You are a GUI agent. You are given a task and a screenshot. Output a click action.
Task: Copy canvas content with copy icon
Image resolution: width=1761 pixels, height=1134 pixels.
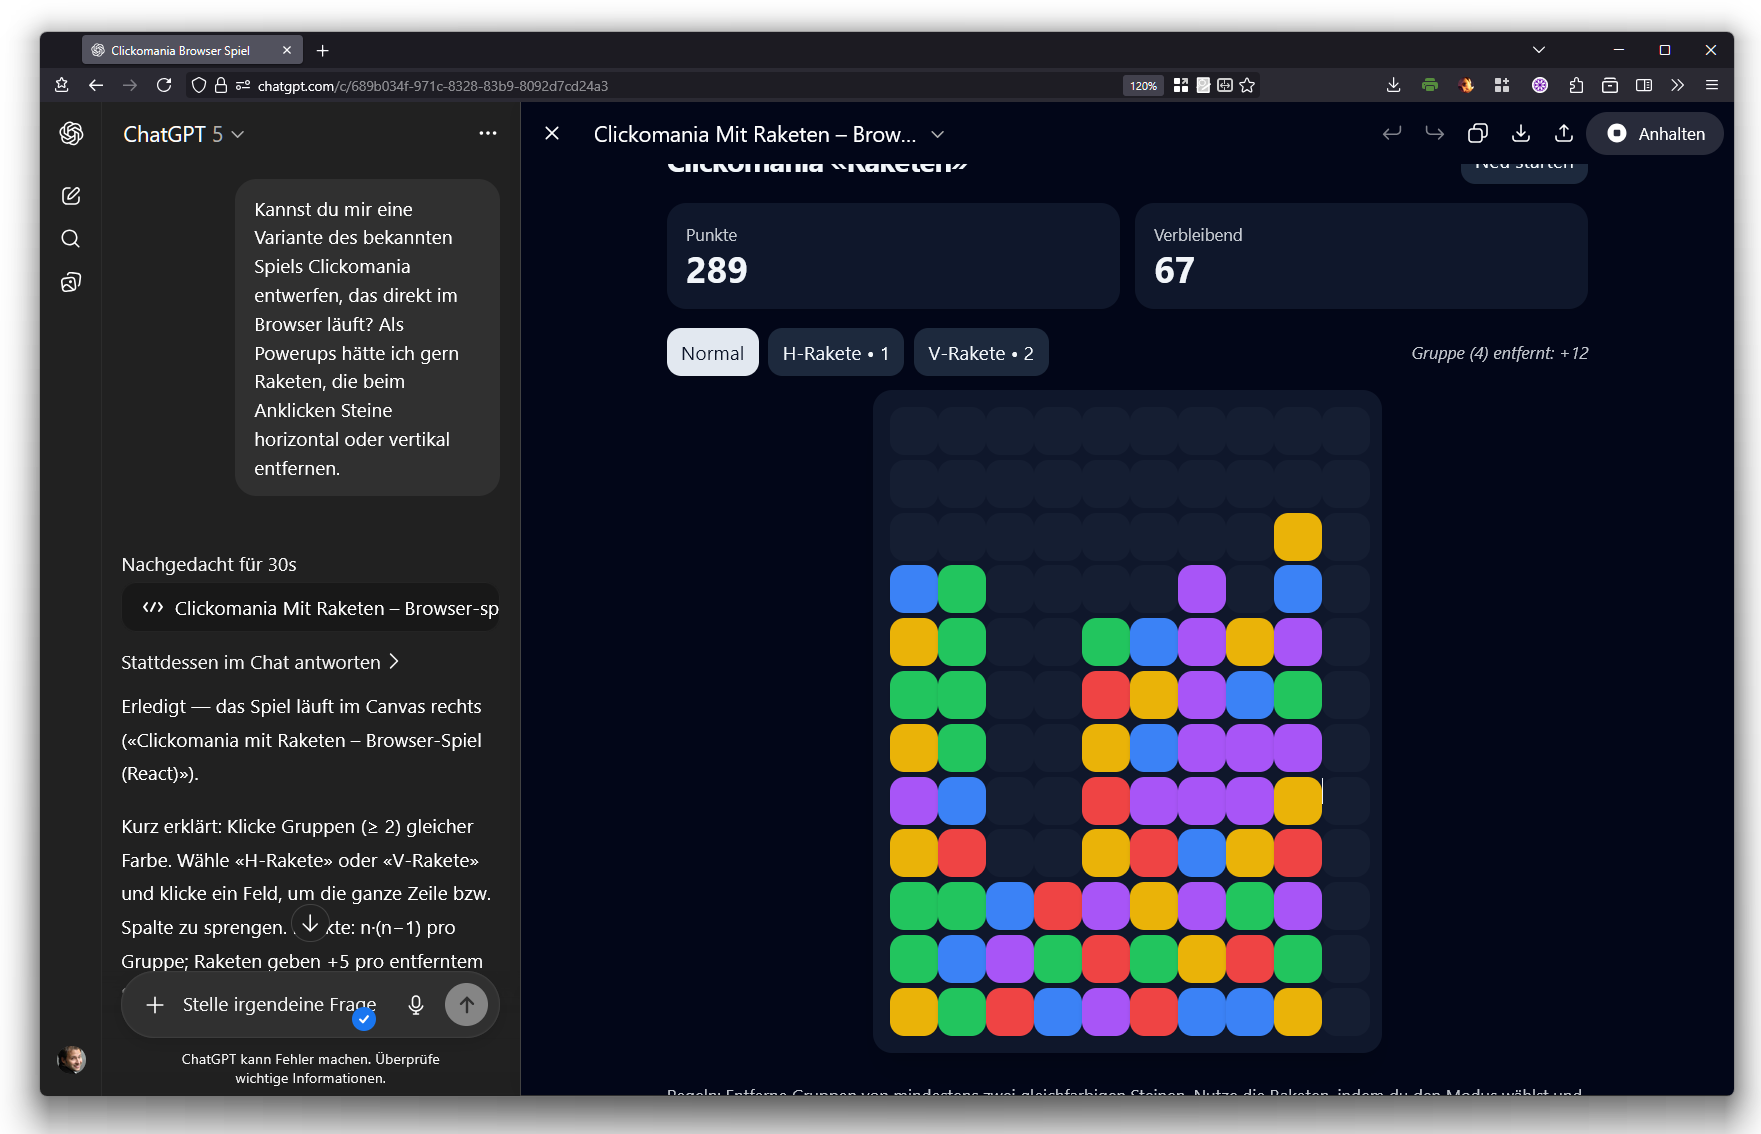(1477, 134)
